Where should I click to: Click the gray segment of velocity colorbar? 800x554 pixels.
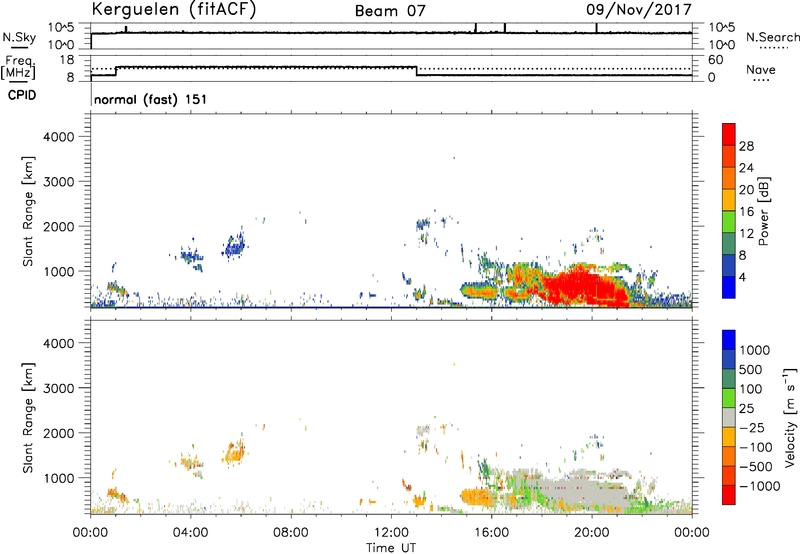(729, 418)
